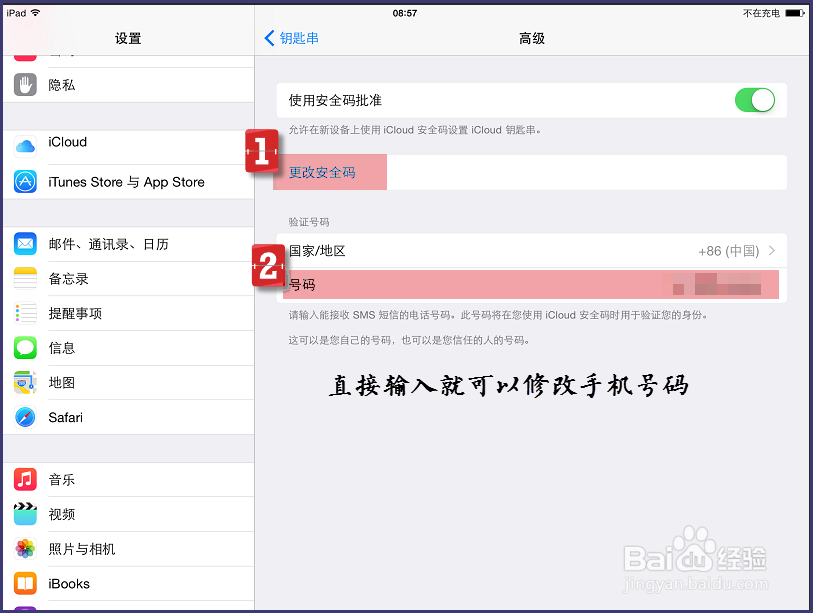Tap the Wi-Fi status icon

[x=35, y=13]
